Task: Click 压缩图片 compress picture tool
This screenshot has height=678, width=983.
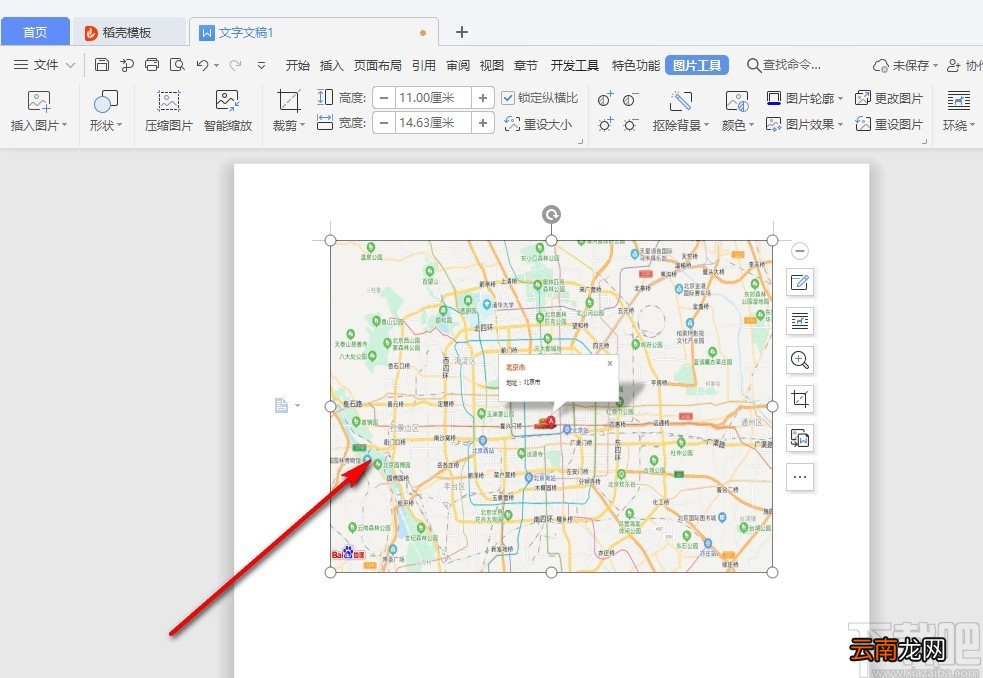Action: point(169,110)
